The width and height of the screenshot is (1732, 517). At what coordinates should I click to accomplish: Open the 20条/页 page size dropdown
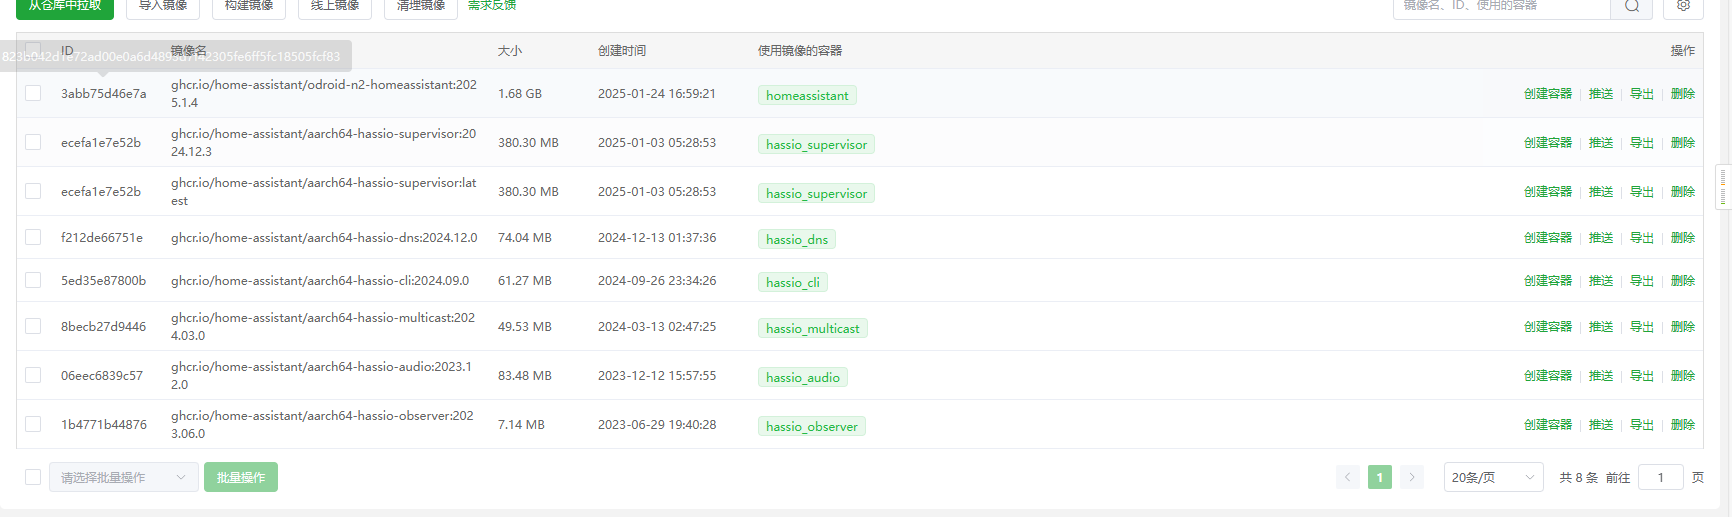pos(1493,477)
